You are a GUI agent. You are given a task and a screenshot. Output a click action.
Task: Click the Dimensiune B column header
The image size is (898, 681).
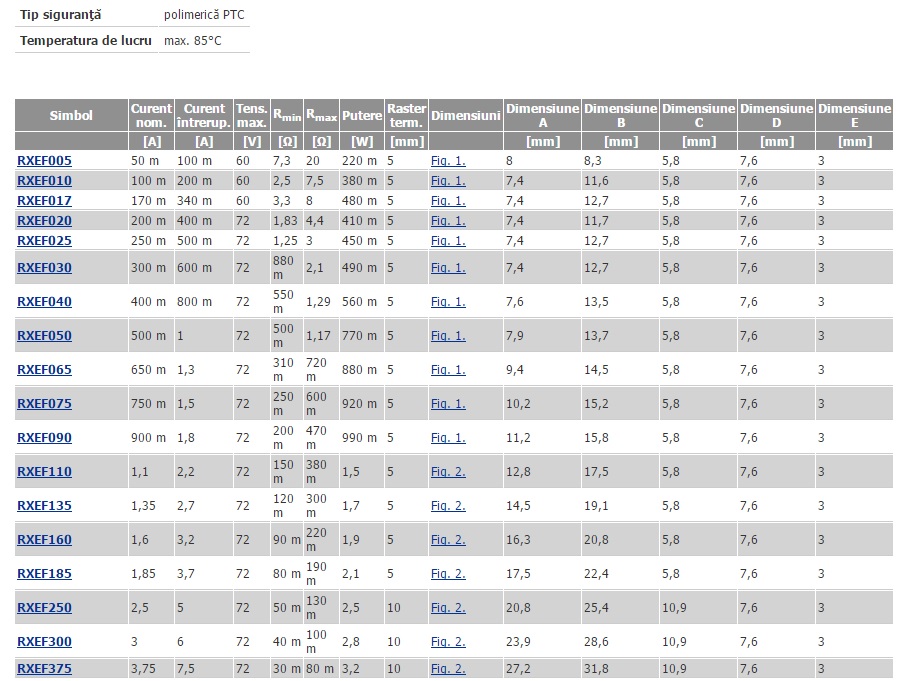point(620,116)
